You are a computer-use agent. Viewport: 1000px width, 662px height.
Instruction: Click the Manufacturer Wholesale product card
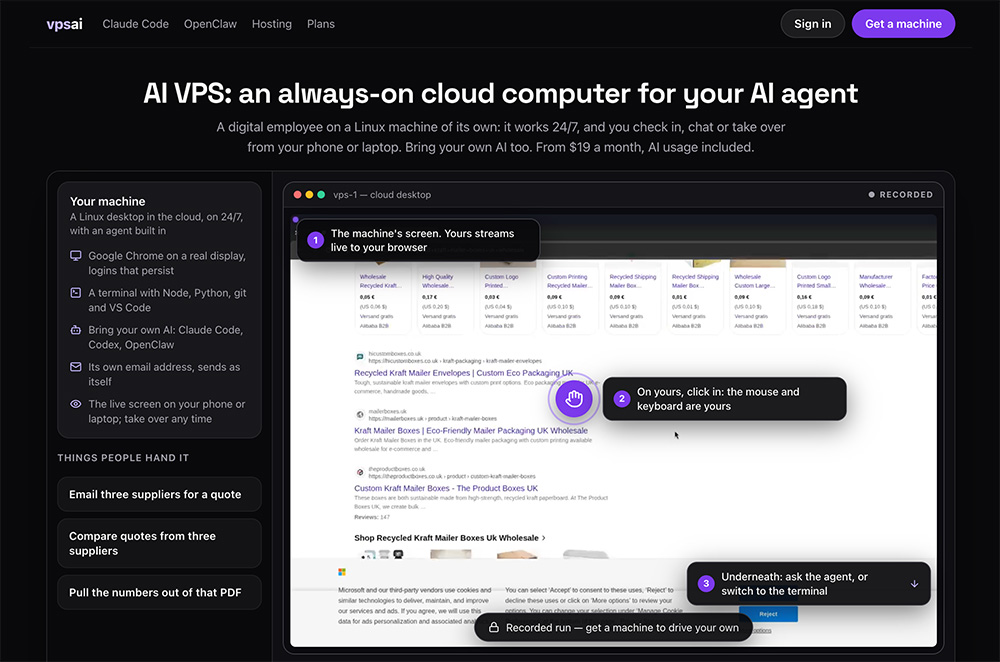(881, 297)
